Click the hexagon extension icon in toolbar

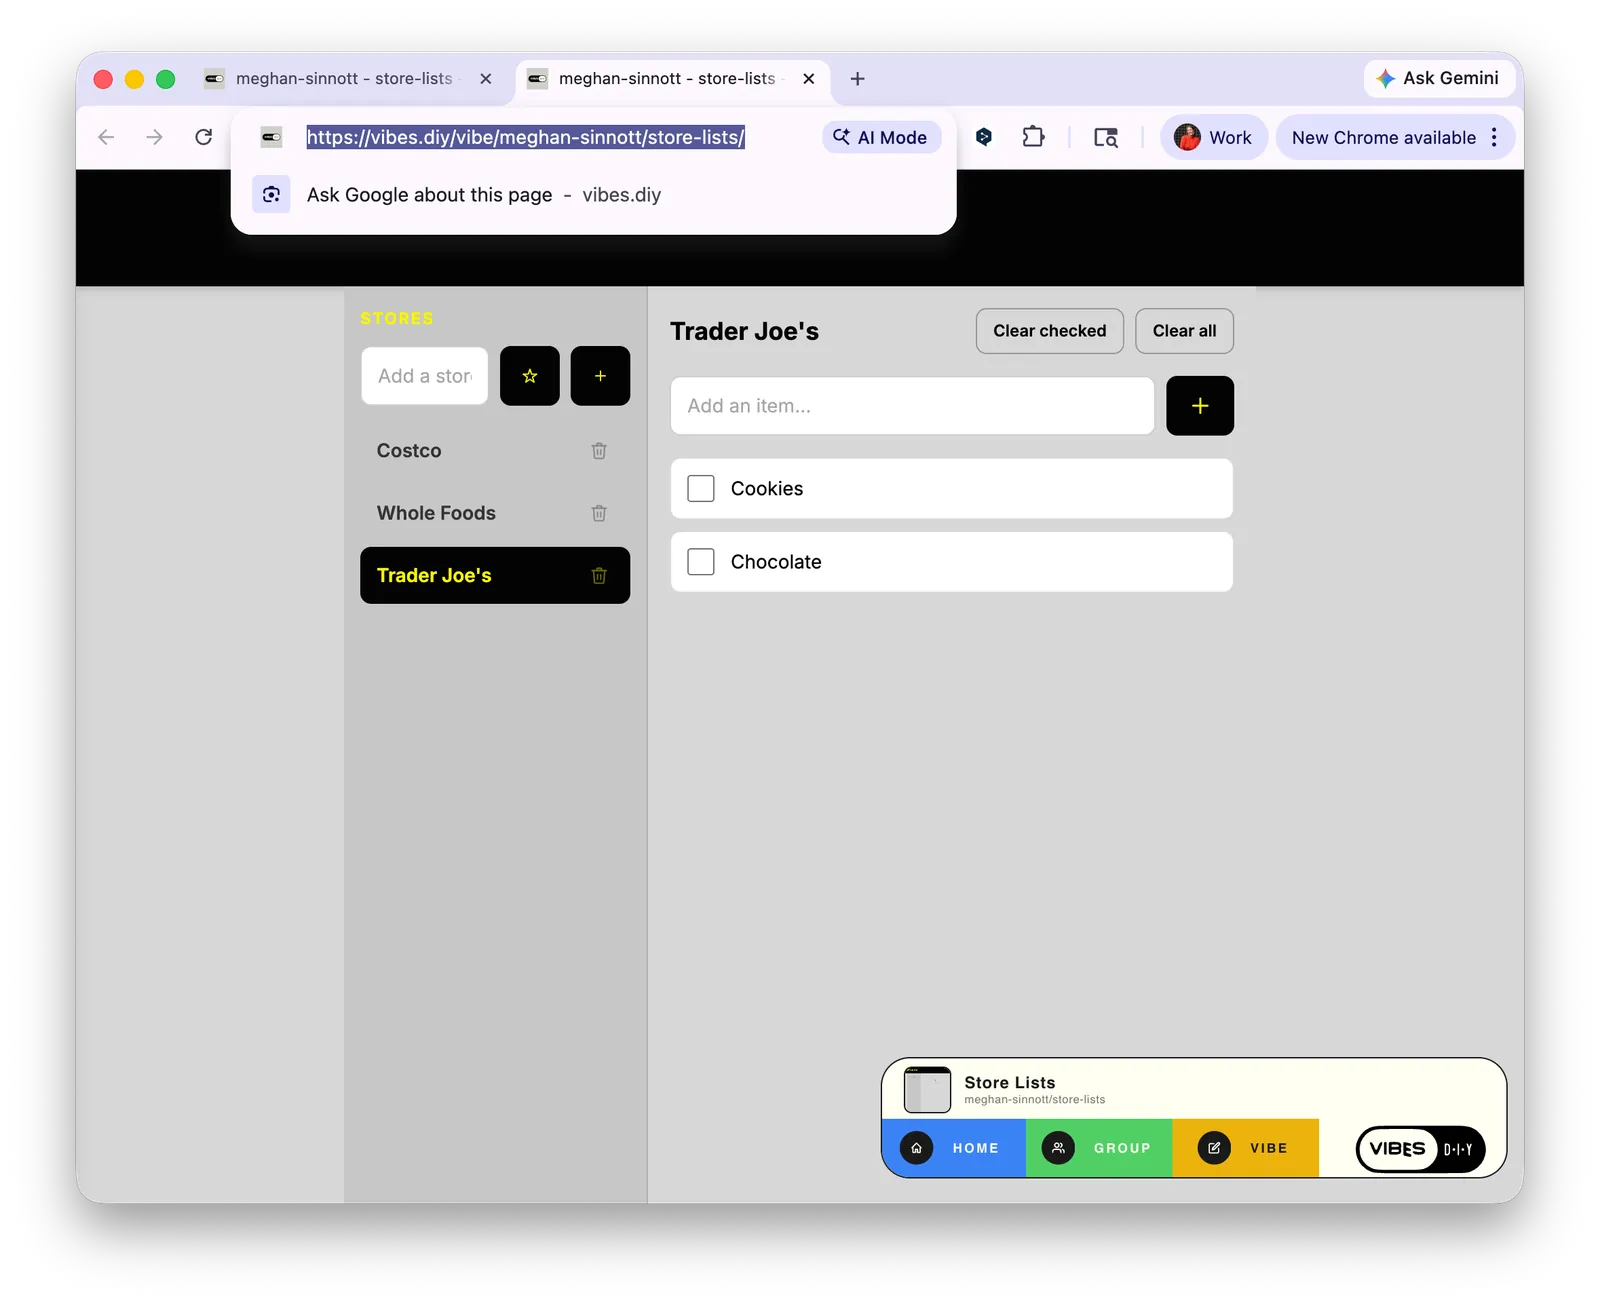(x=984, y=137)
